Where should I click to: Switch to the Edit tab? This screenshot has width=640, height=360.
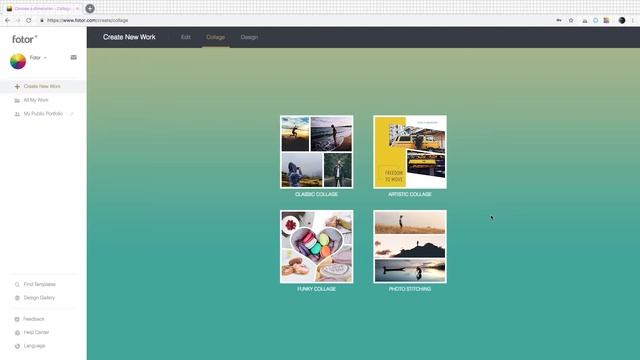[186, 37]
